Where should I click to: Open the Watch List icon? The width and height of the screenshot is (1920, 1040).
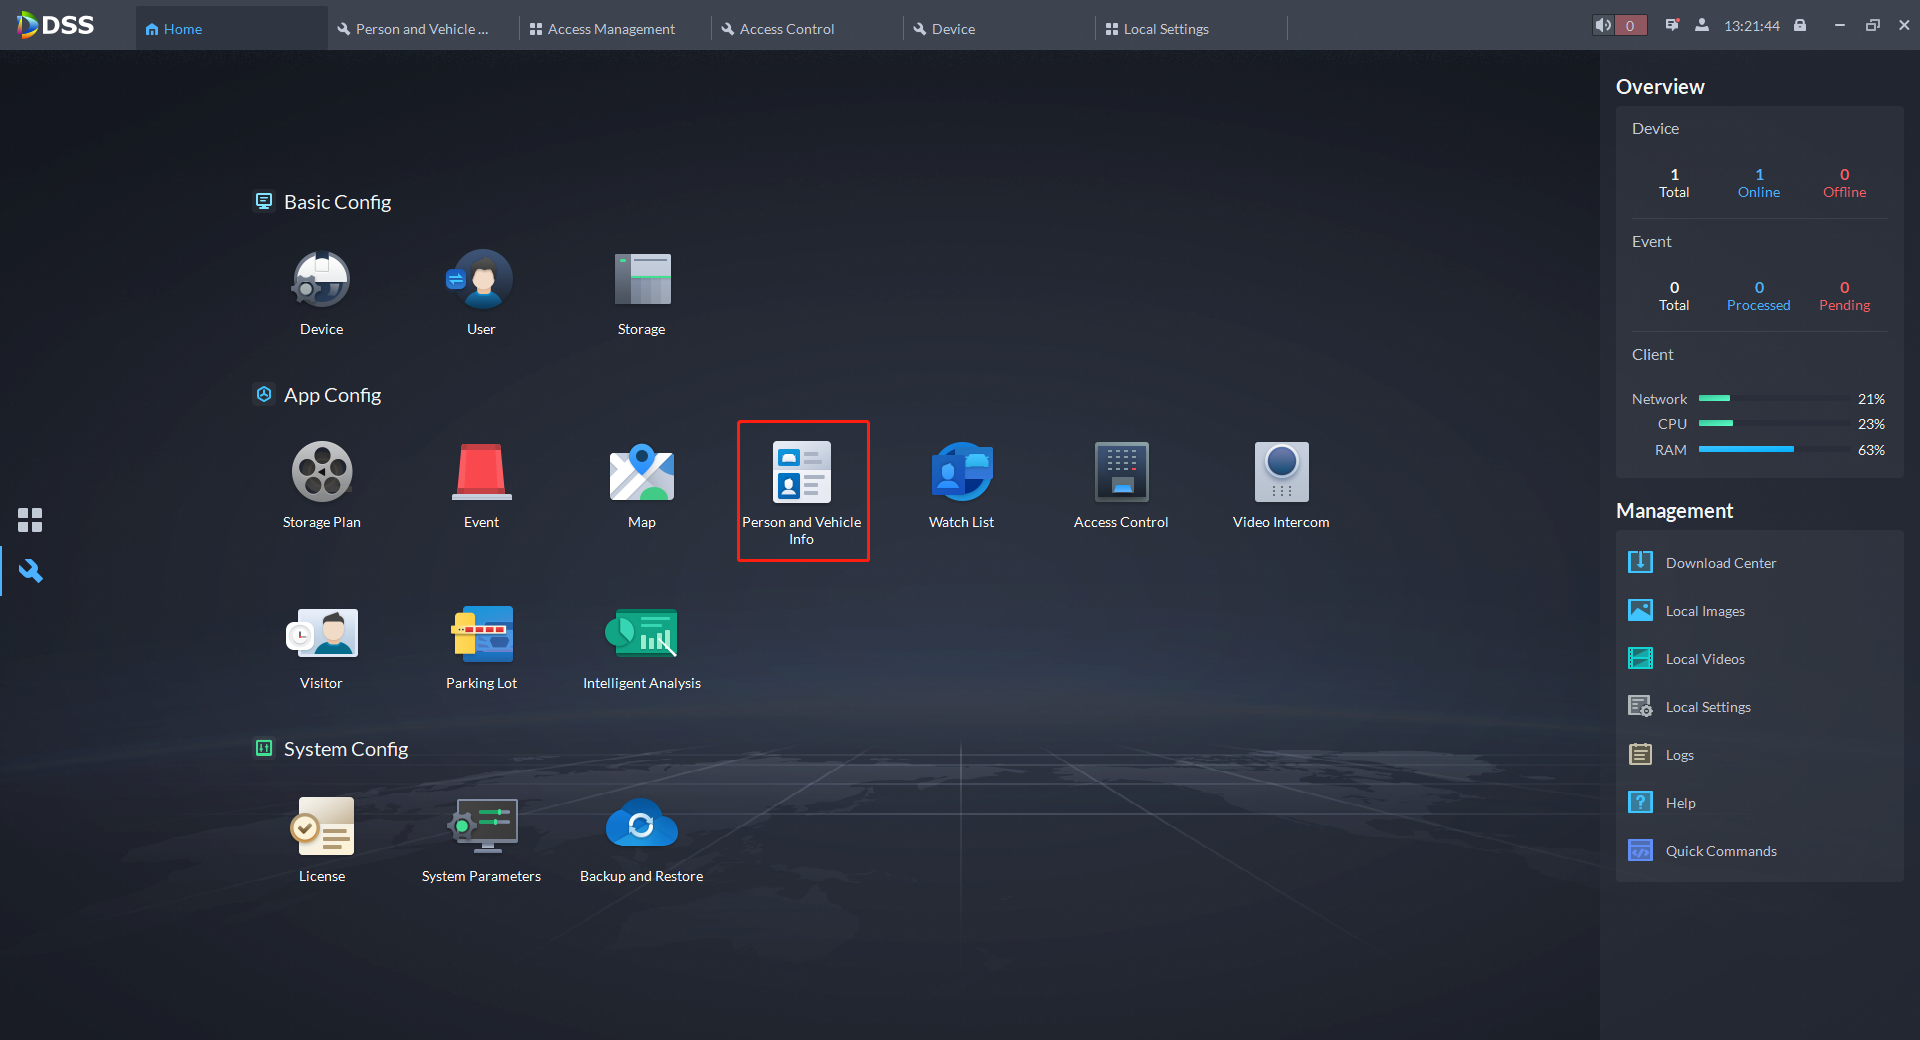pos(961,473)
